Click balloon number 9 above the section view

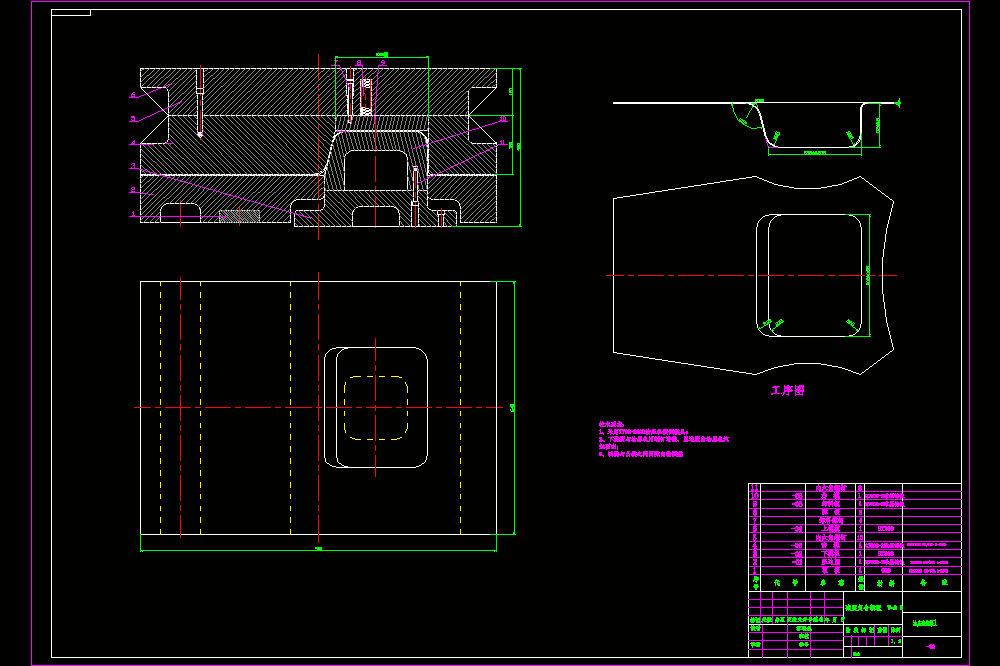(383, 63)
